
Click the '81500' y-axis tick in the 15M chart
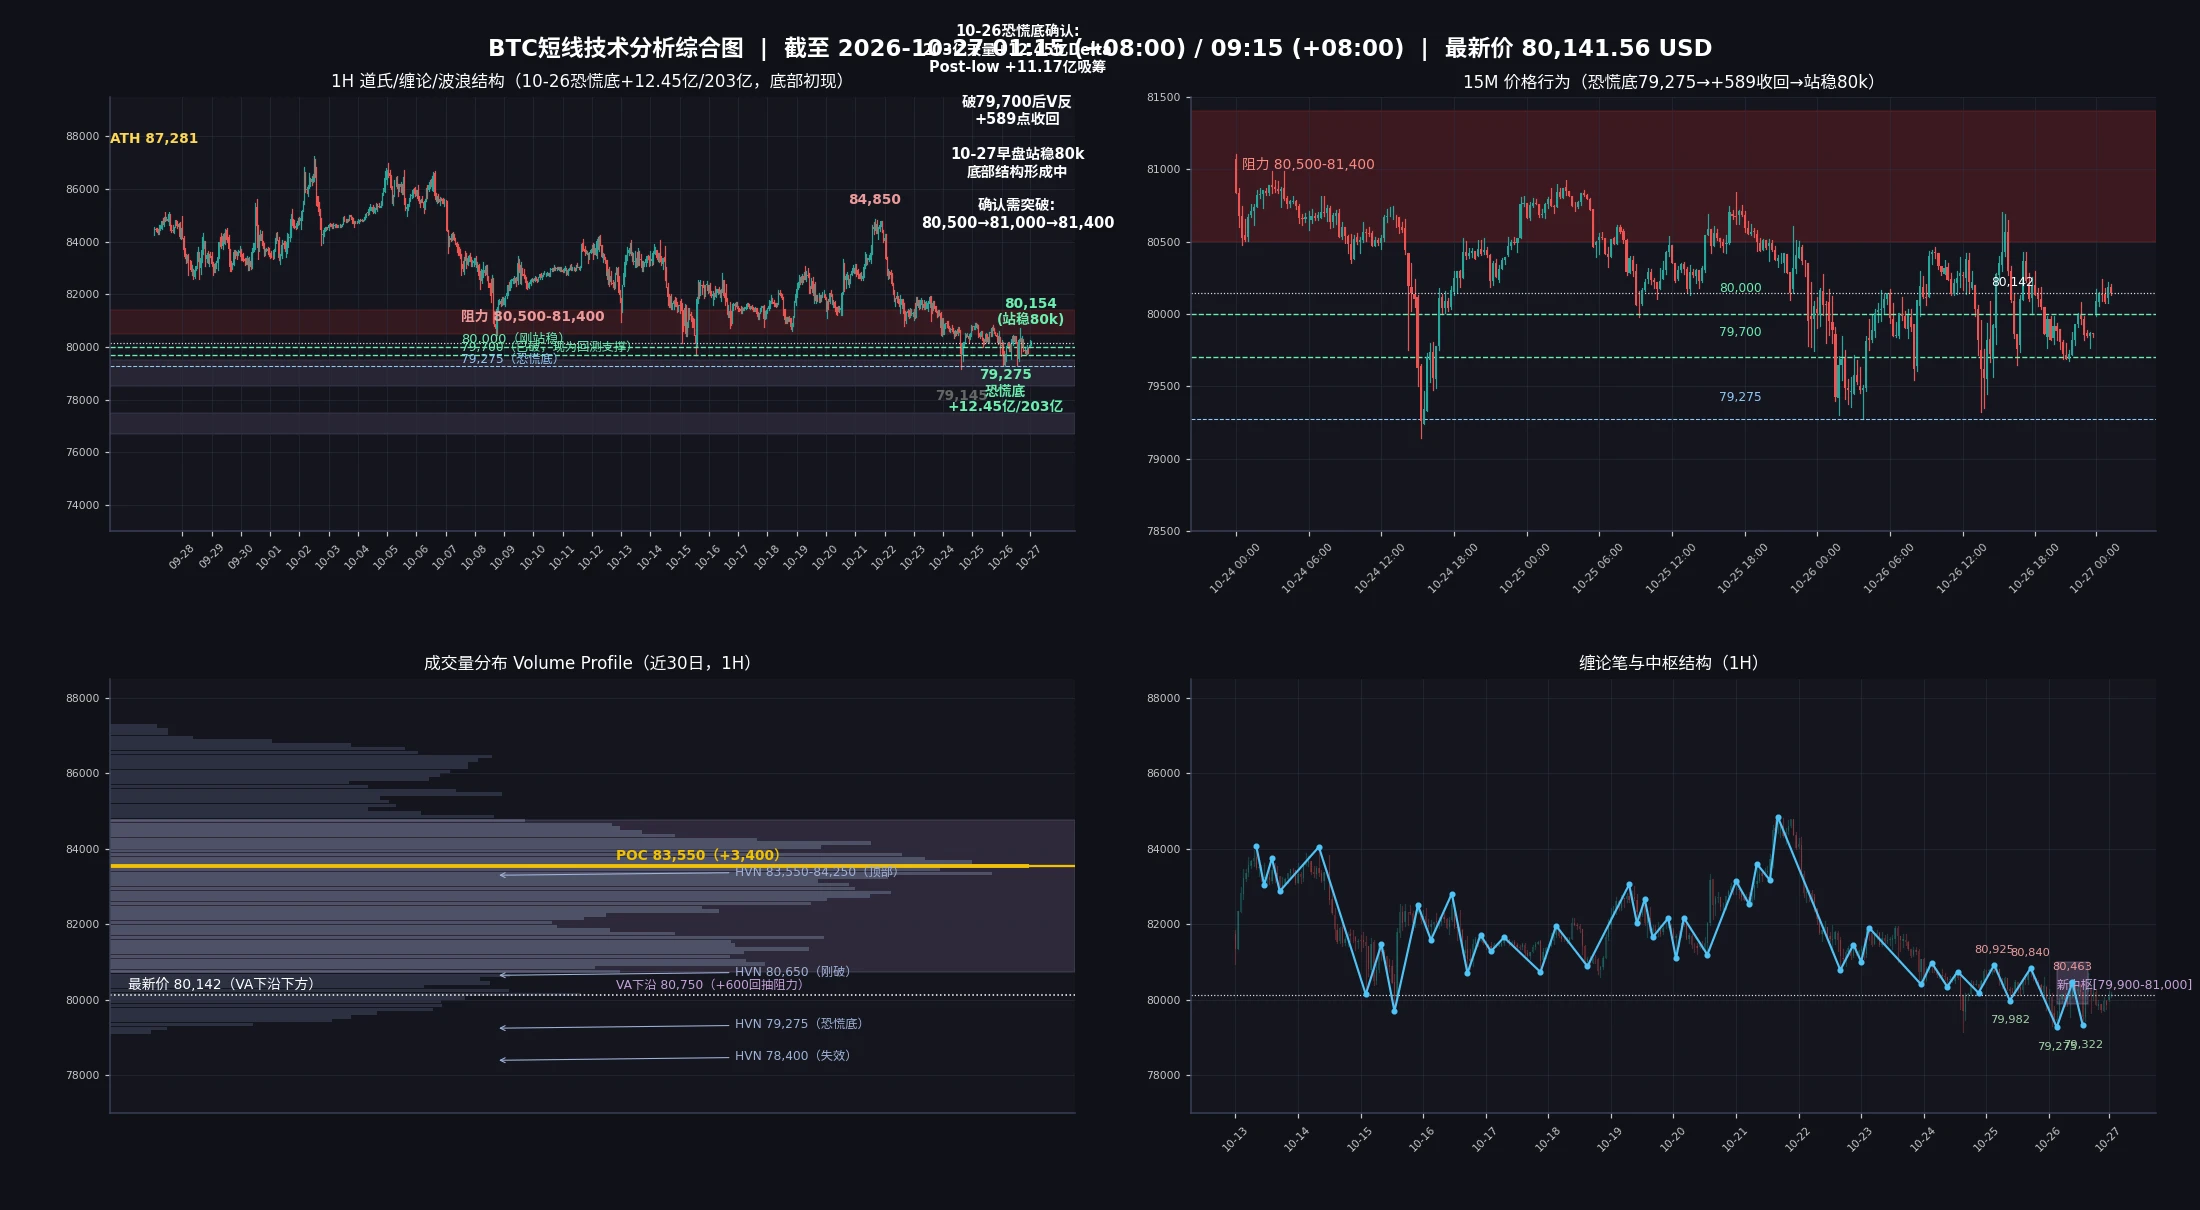(x=1163, y=98)
